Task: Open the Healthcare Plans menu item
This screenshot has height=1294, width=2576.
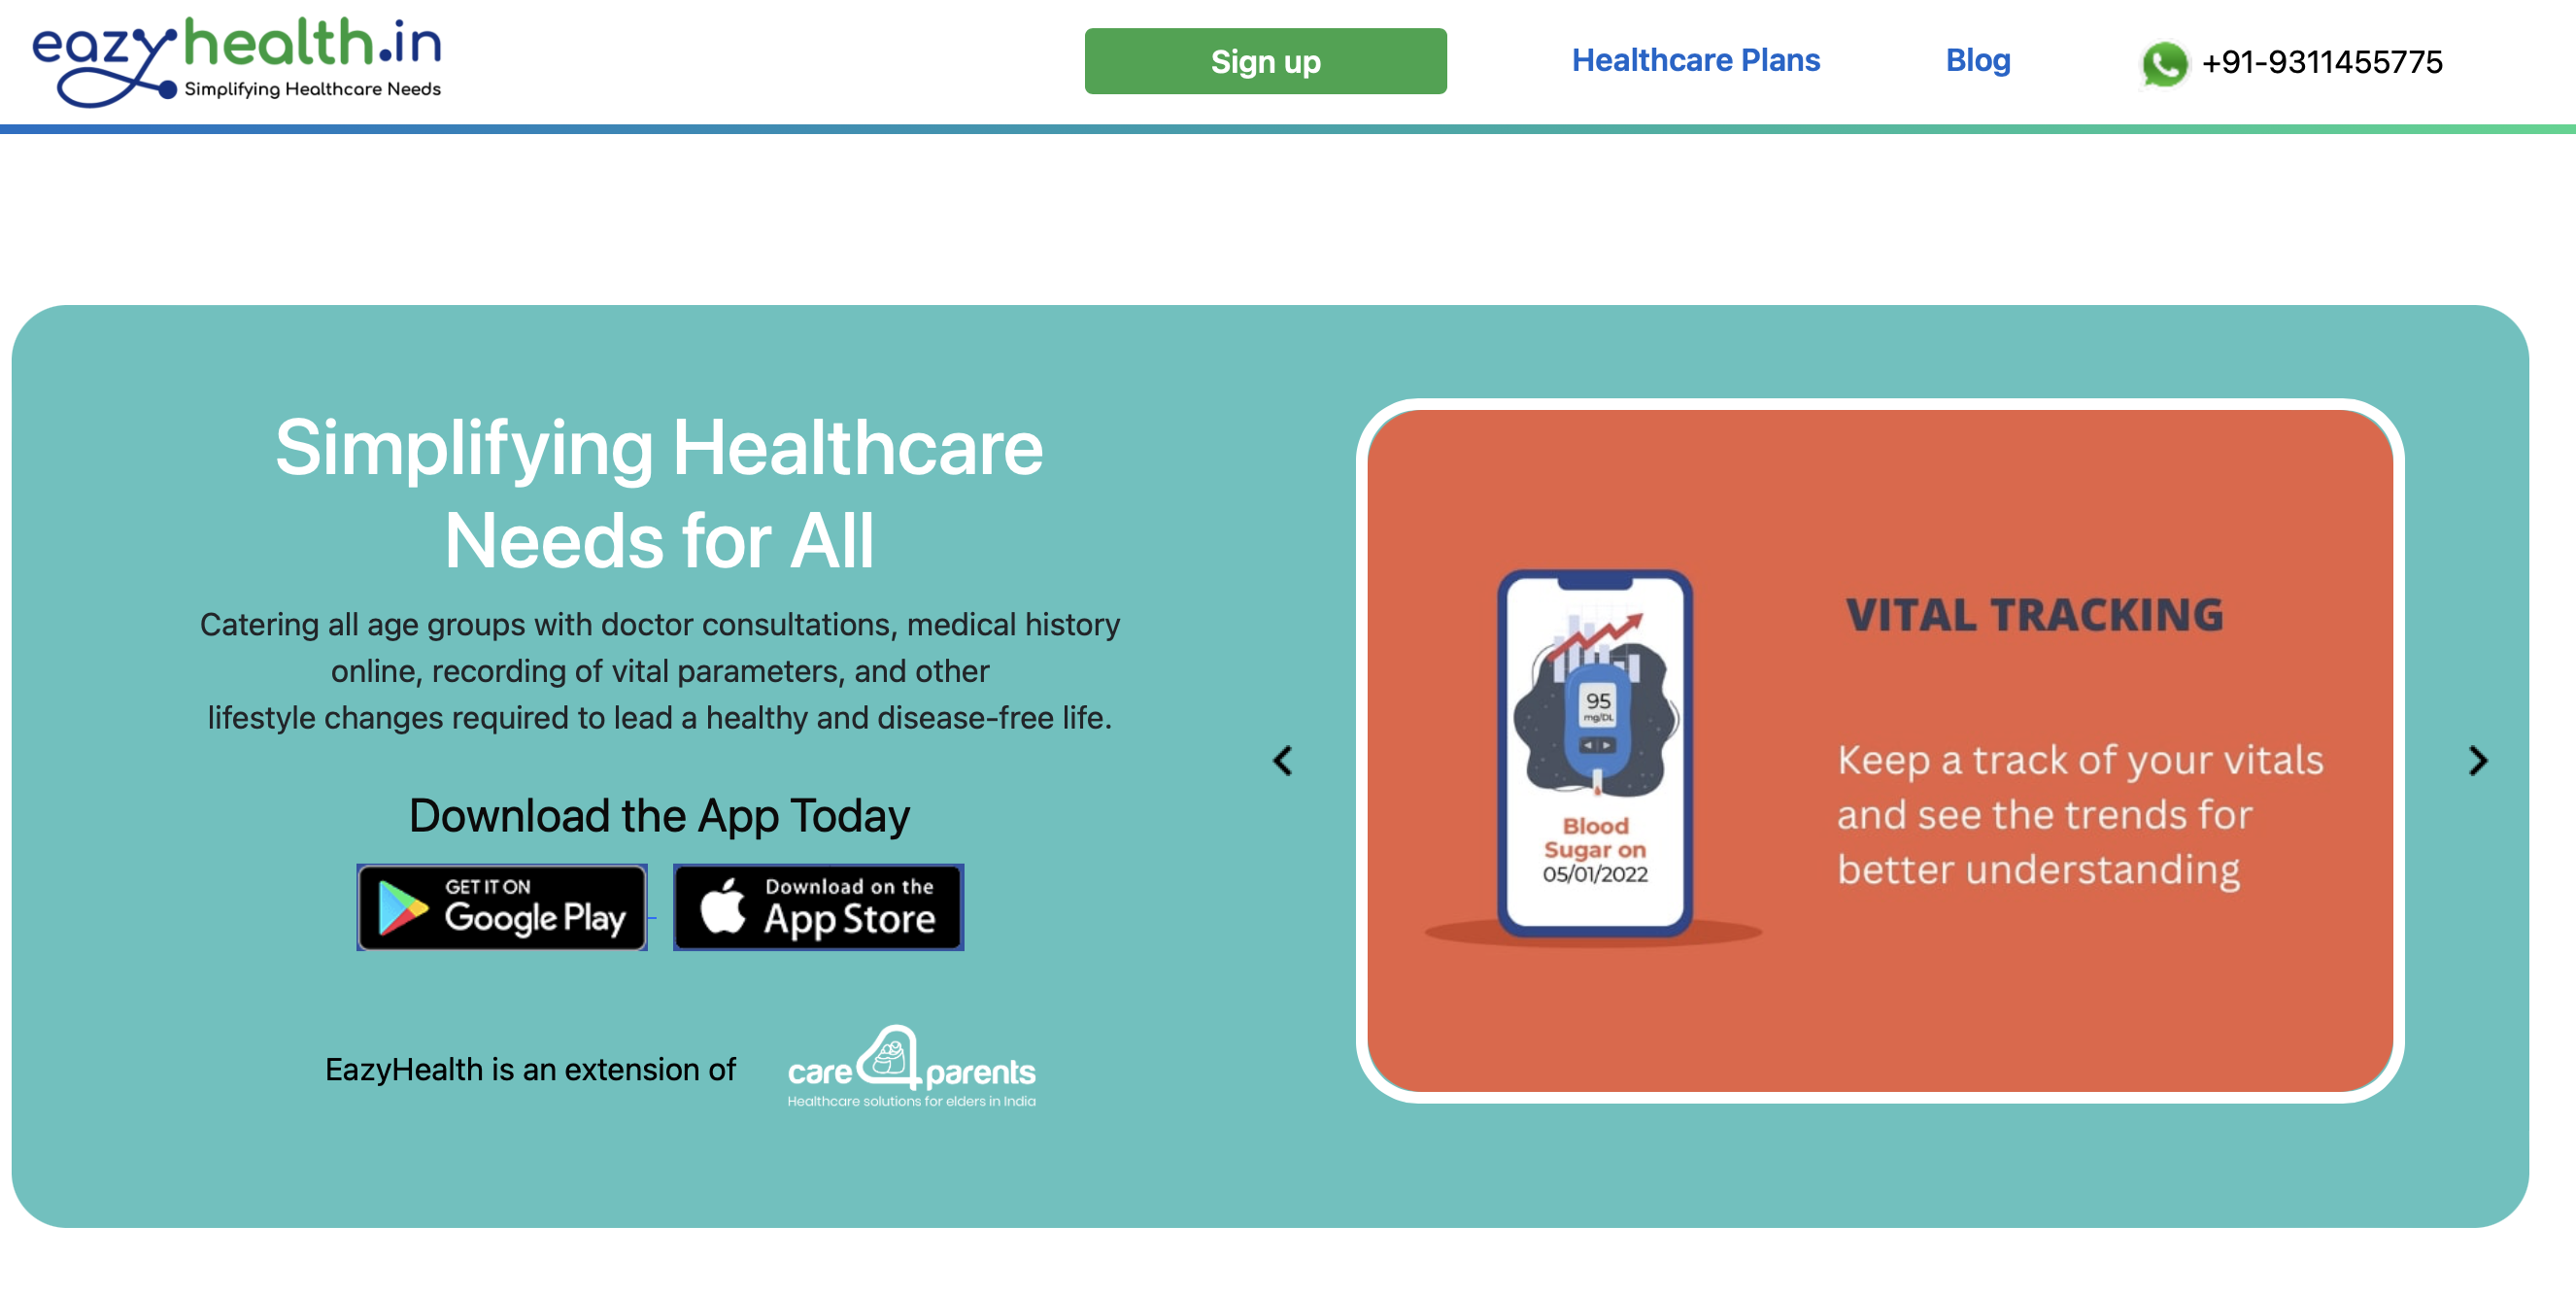Action: (x=1695, y=61)
